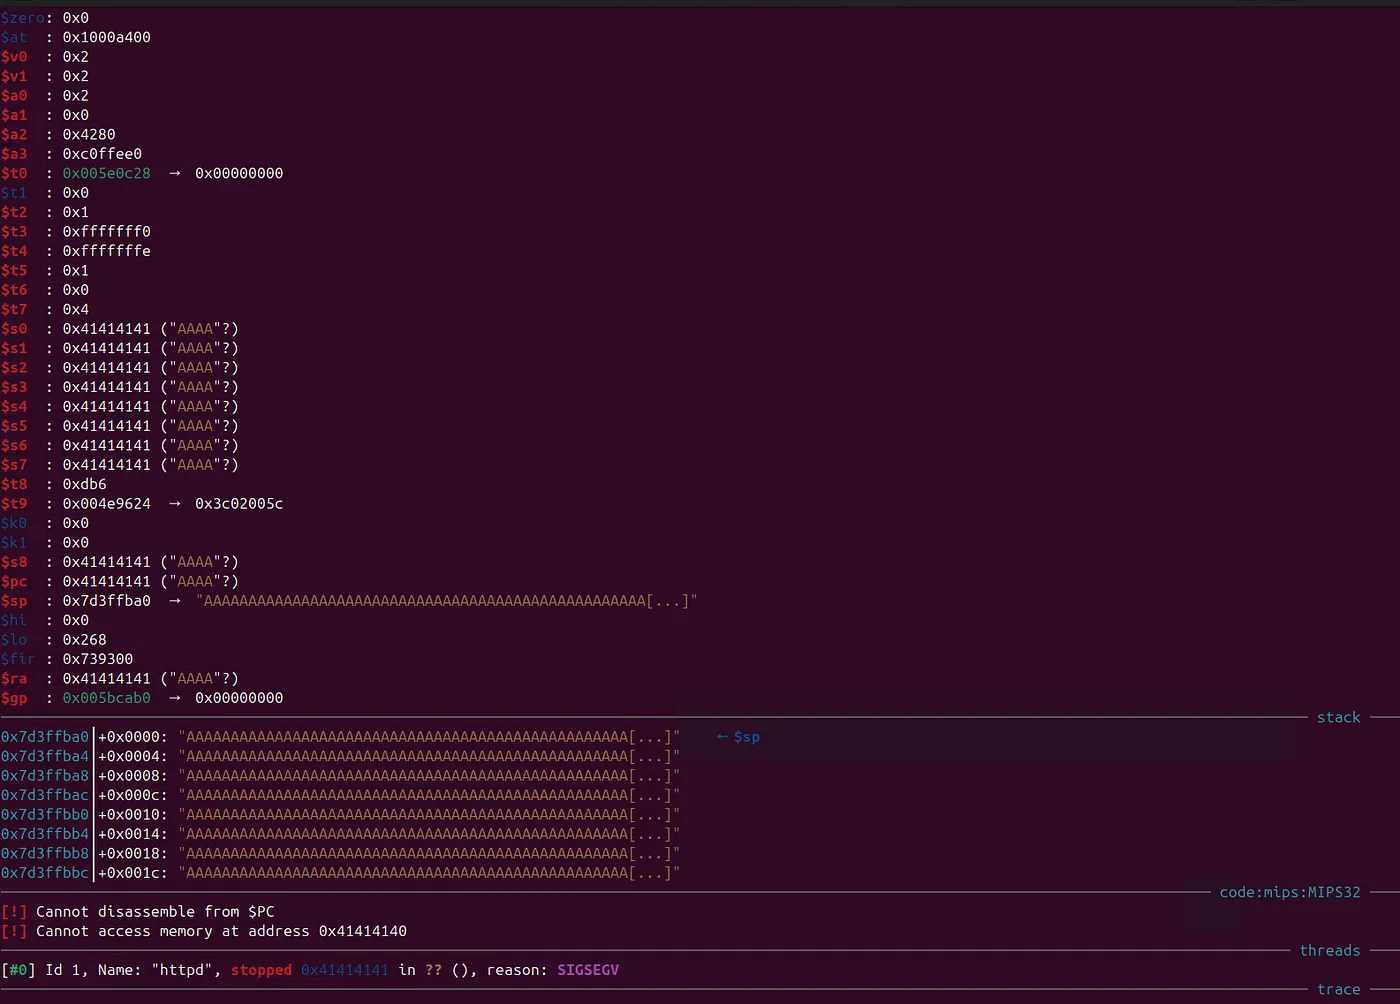Select the $t4 value 0xfffffffe
1400x1004 pixels.
[x=107, y=251]
